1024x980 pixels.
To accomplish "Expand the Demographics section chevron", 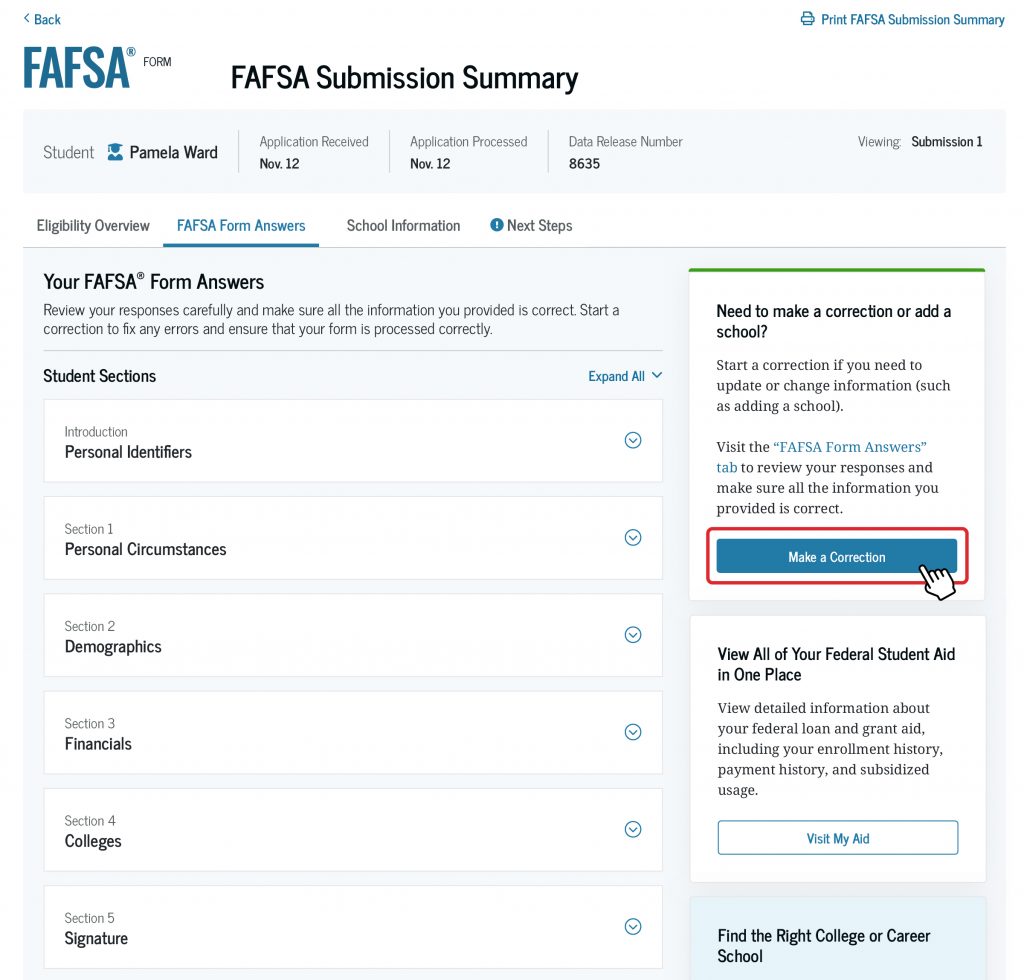I will click(632, 634).
